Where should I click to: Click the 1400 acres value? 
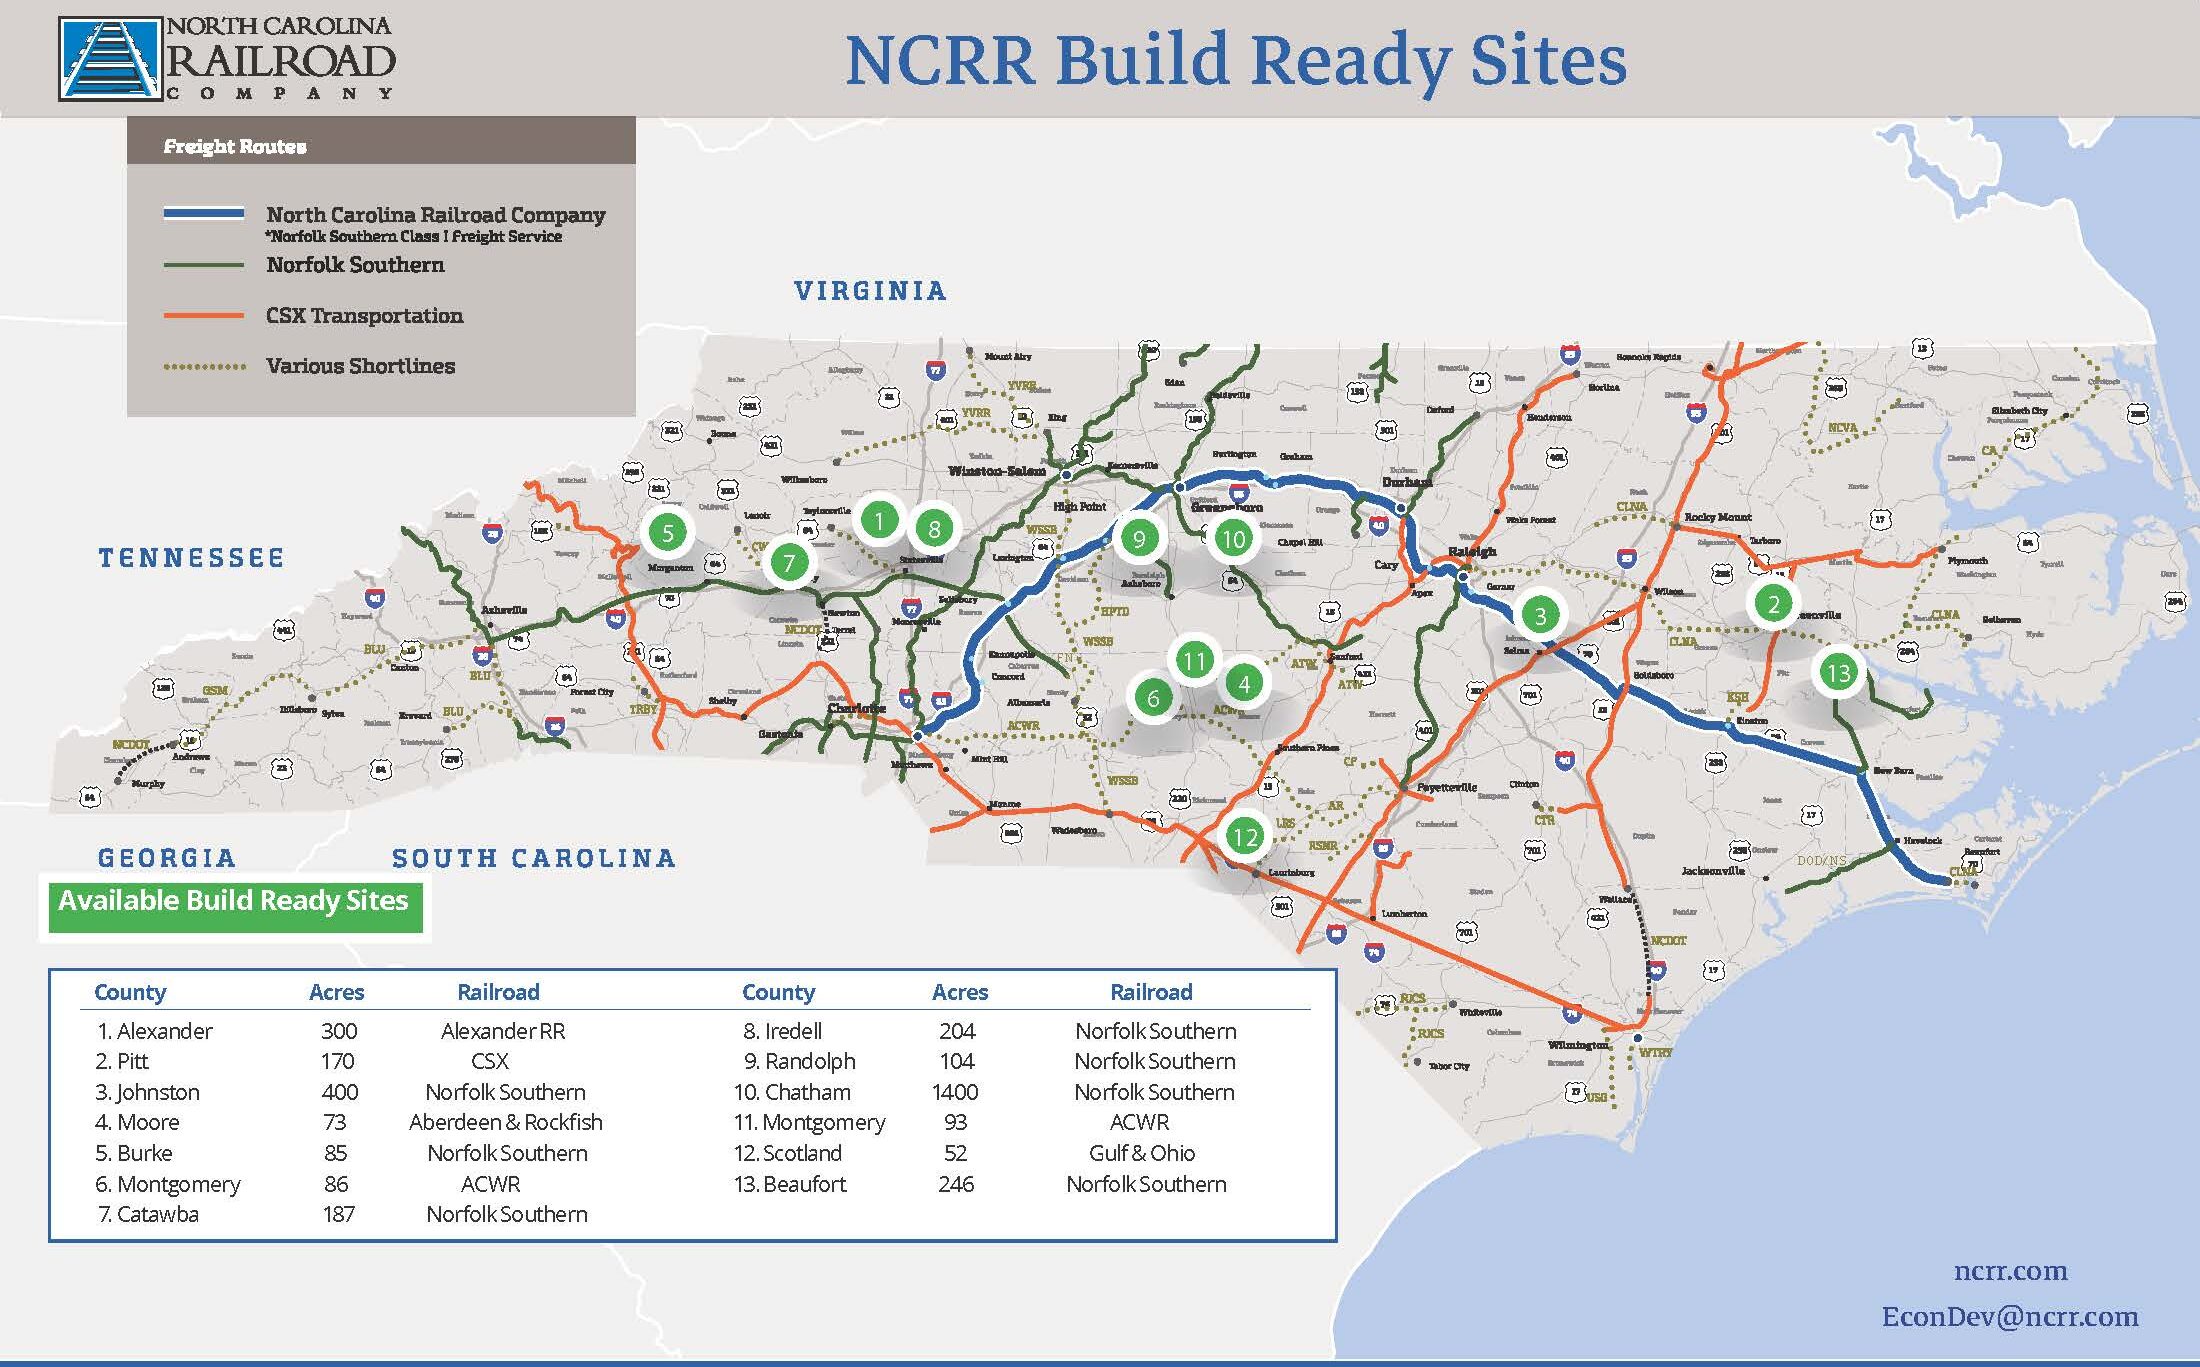click(x=955, y=1092)
